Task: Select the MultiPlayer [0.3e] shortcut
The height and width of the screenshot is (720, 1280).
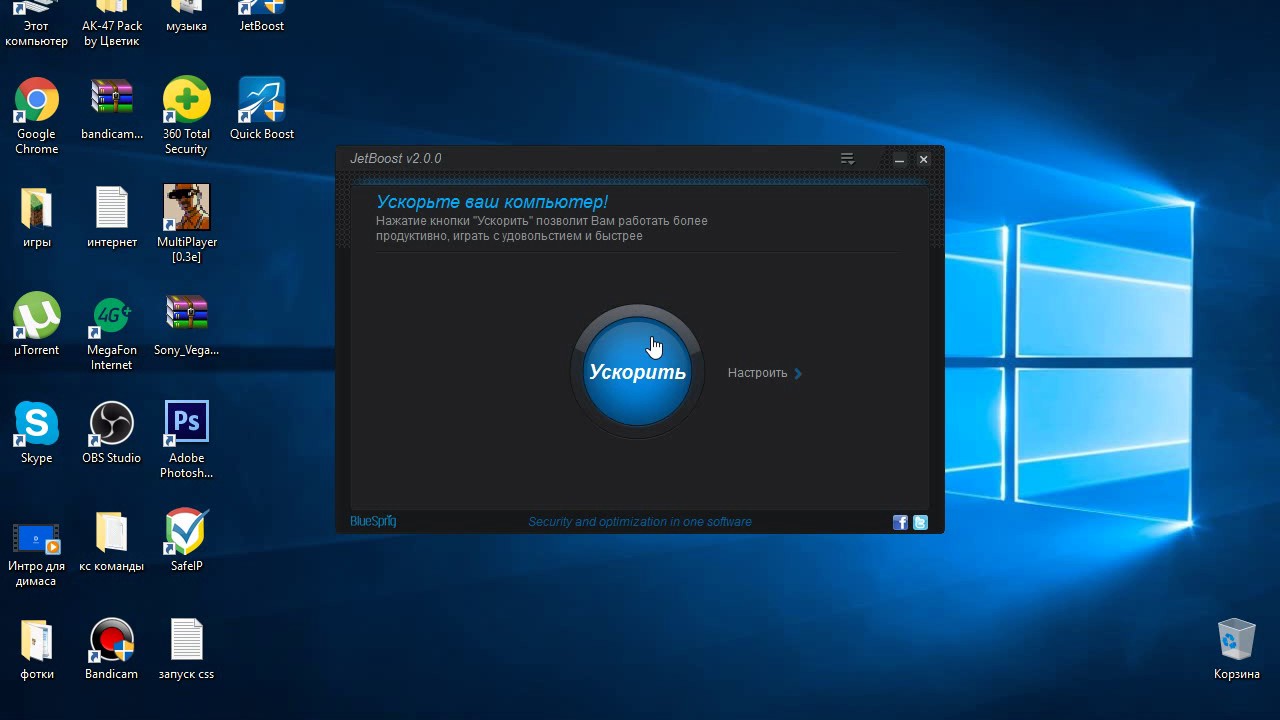Action: tap(187, 224)
